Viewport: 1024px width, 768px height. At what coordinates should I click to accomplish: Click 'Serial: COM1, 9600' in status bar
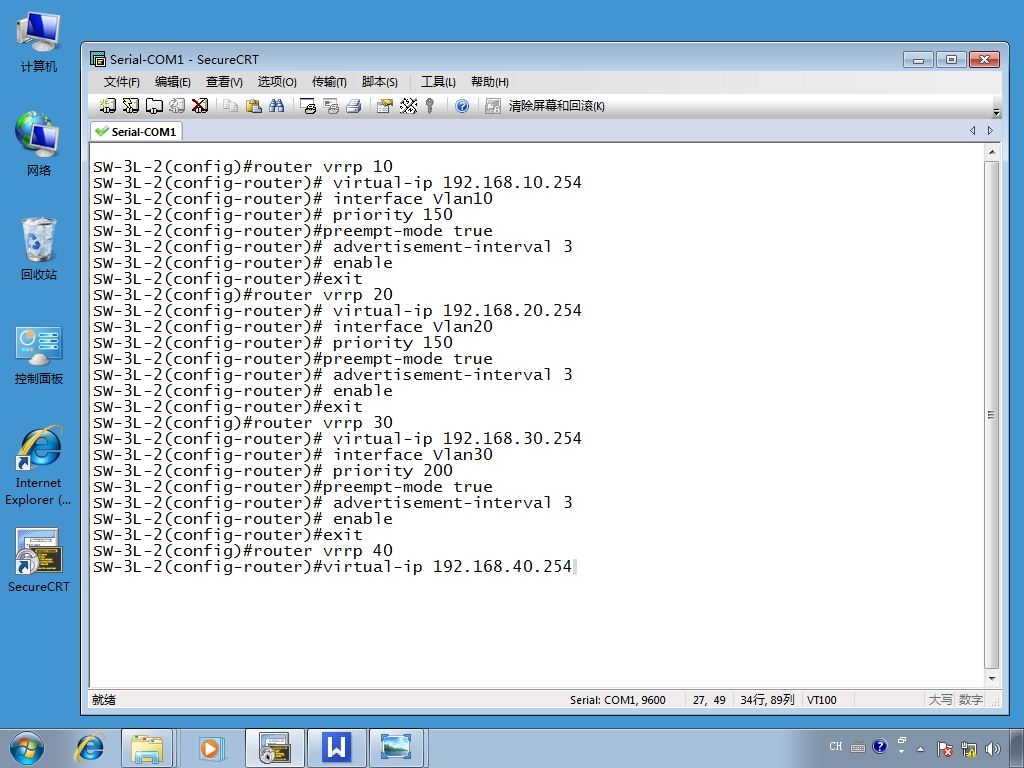click(x=617, y=700)
